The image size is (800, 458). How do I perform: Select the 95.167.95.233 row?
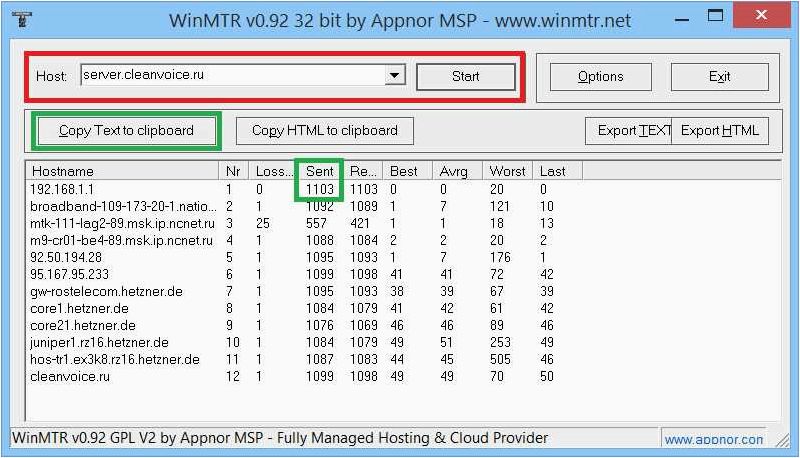[306, 274]
